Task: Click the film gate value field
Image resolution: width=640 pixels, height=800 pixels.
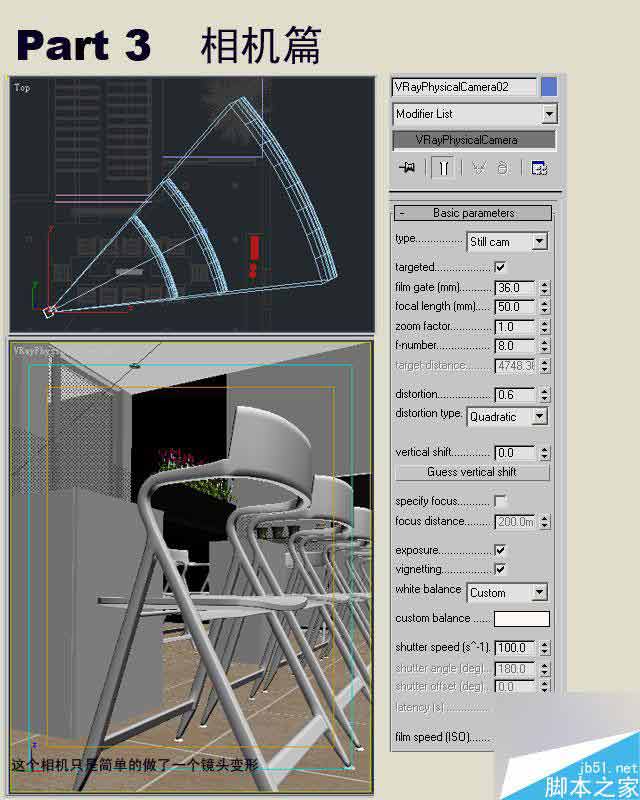Action: [x=515, y=288]
